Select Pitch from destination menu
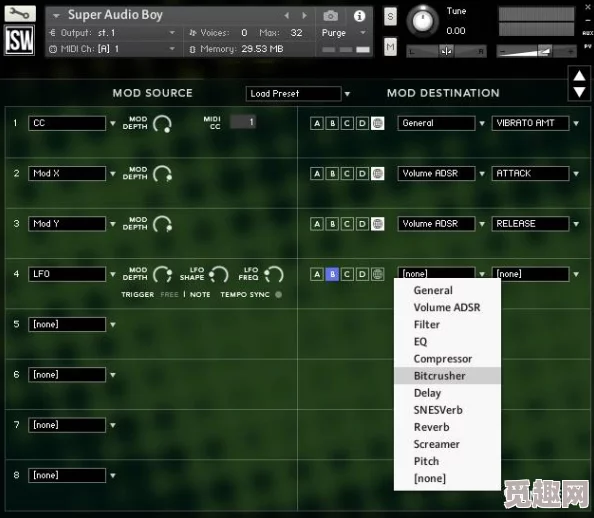 [447, 461]
